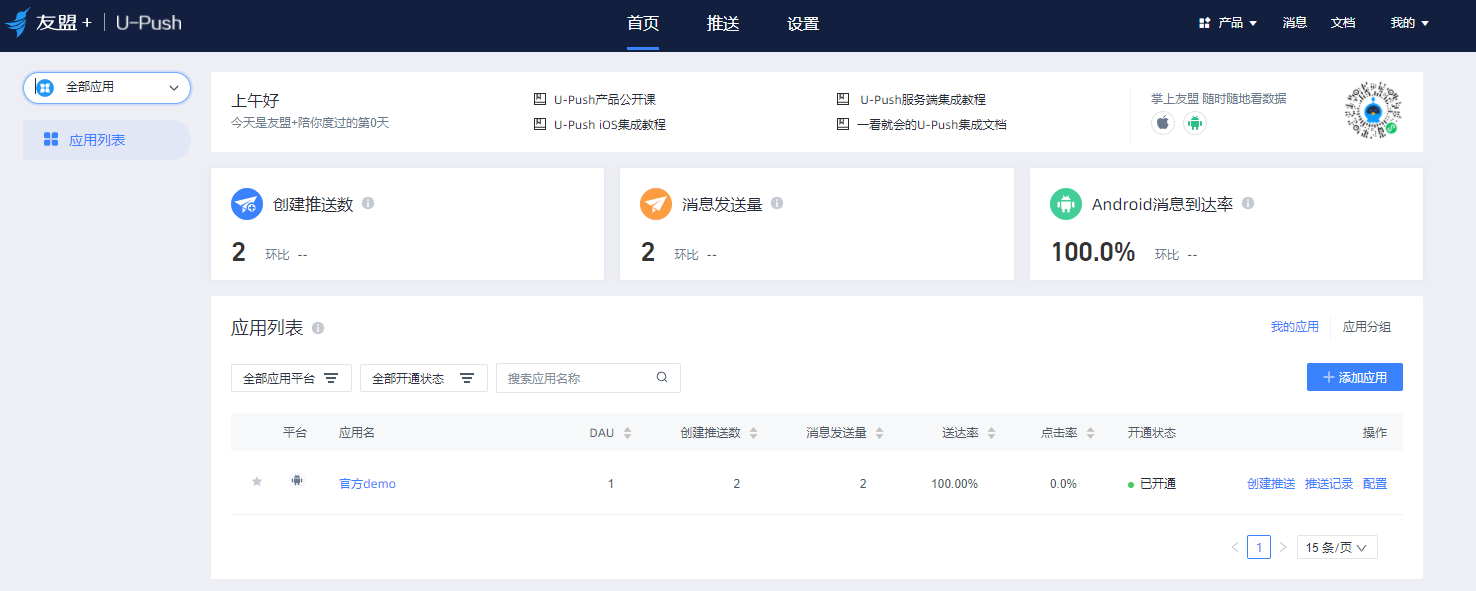Image resolution: width=1476 pixels, height=591 pixels.
Task: Open the U-Push服务端集成教程 link
Action: (923, 100)
